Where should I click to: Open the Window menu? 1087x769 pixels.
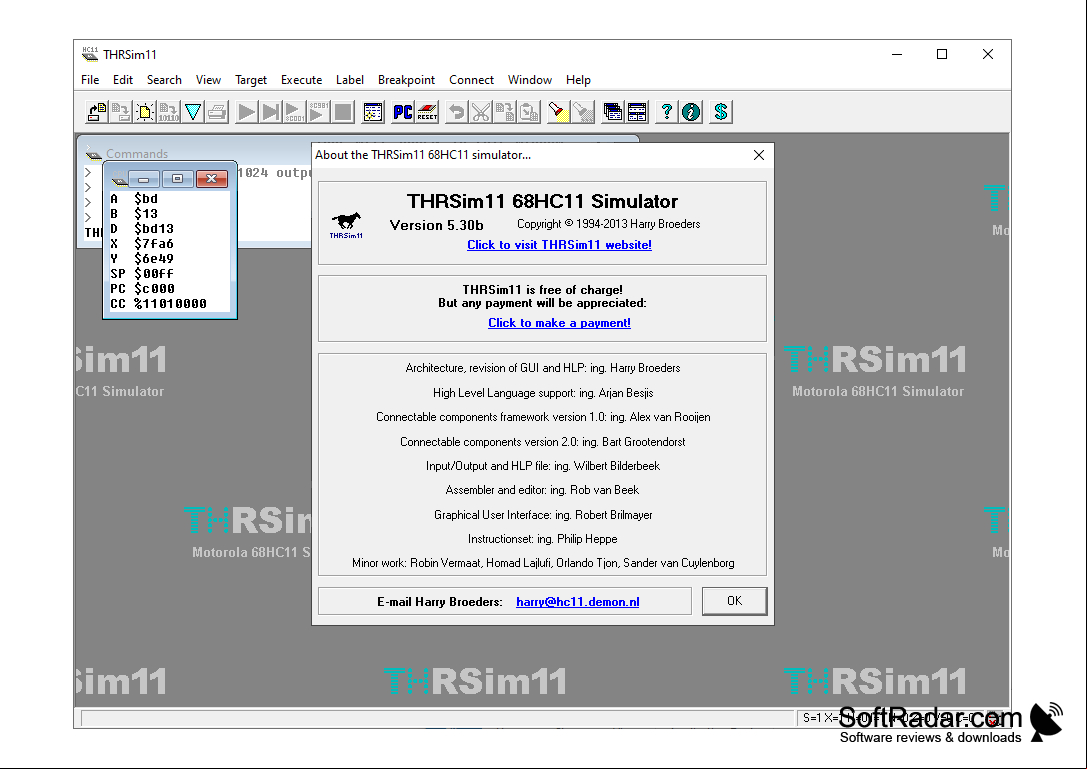[530, 80]
